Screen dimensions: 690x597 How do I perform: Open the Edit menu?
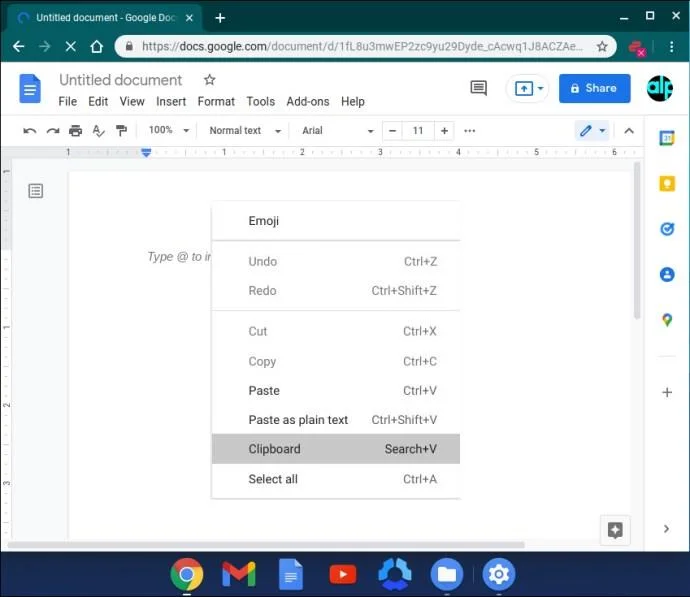coord(98,102)
